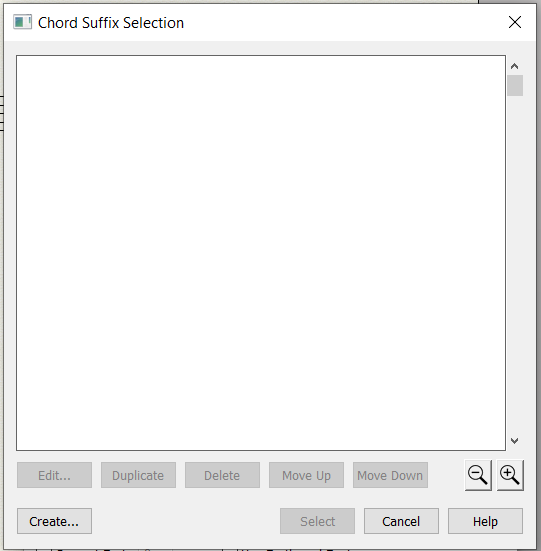The image size is (541, 551).
Task: Cancel the chord suffix selection
Action: pos(401,521)
